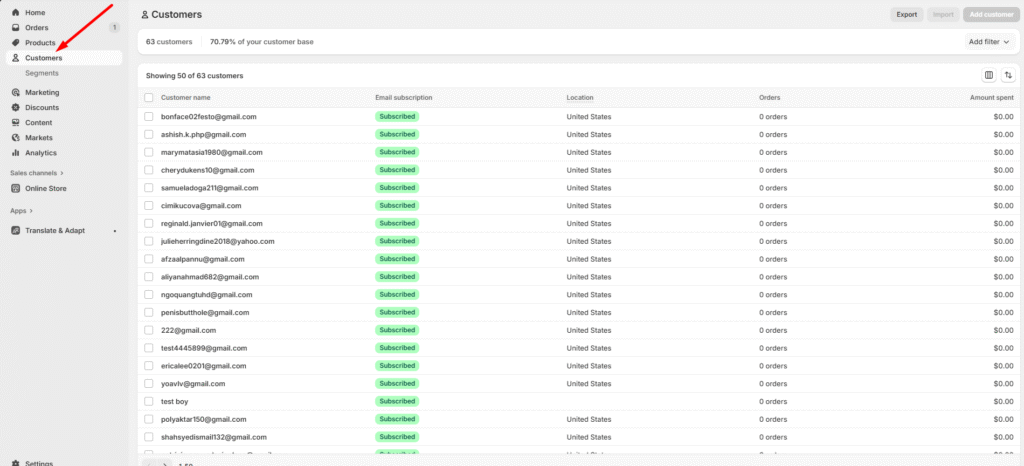Check the select-all customers checkbox

point(149,98)
